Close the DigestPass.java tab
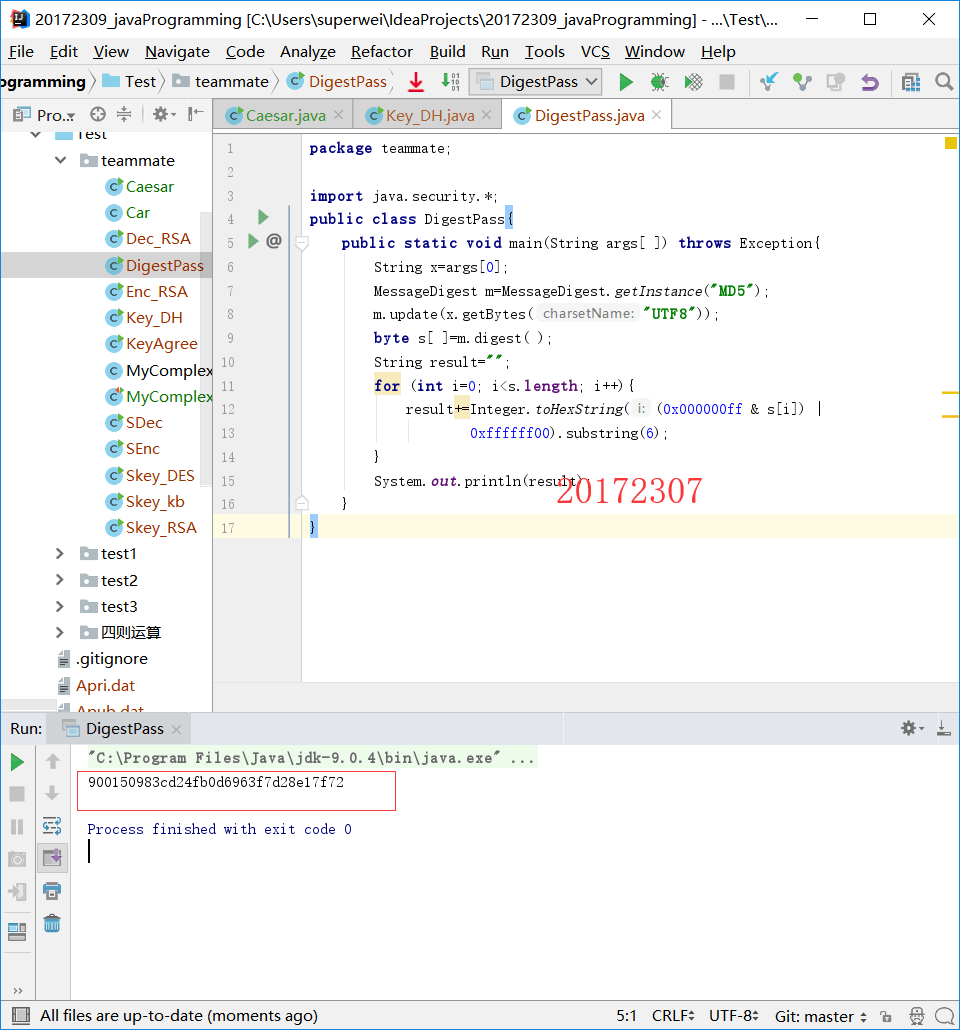Screen dimensions: 960x1030 click(x=656, y=115)
